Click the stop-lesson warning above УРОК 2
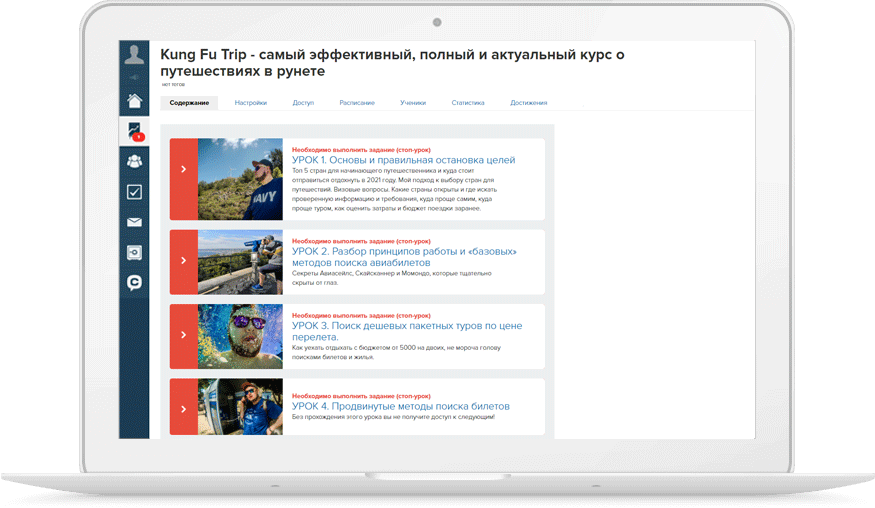875x508 pixels. [361, 241]
